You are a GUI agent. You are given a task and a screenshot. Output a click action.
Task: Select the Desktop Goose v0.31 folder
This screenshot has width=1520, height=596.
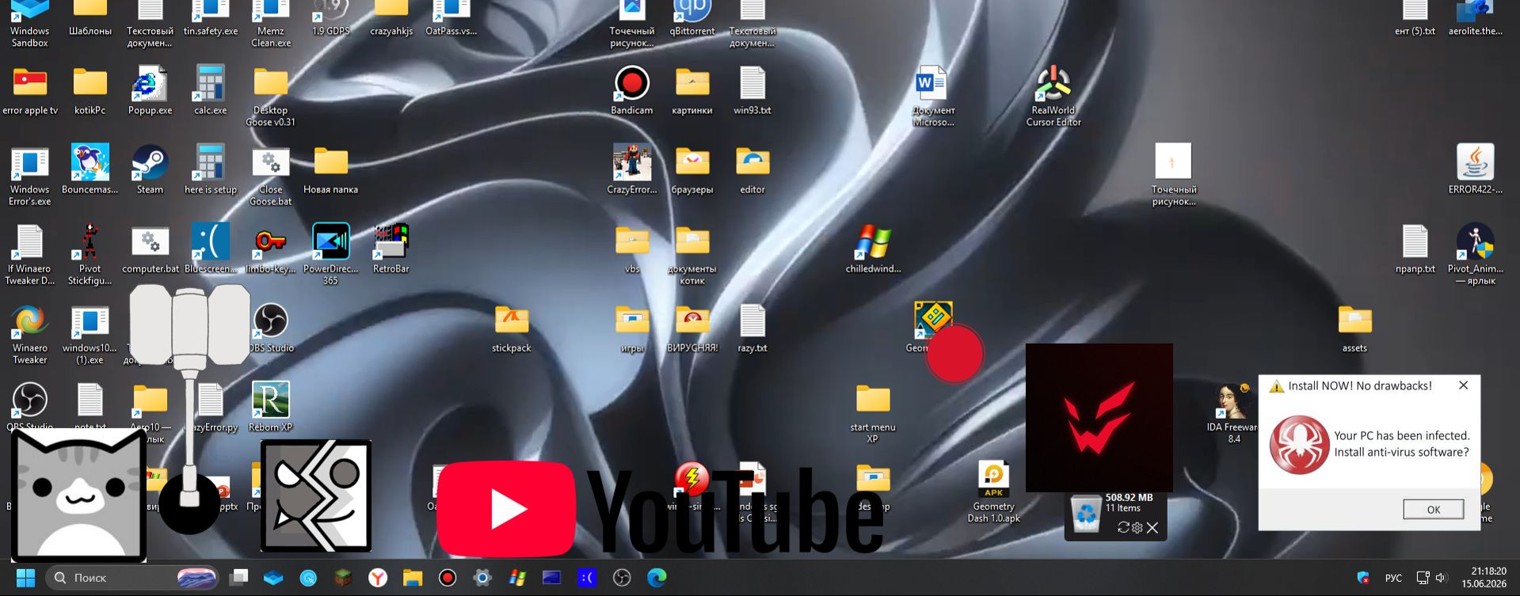point(271,96)
